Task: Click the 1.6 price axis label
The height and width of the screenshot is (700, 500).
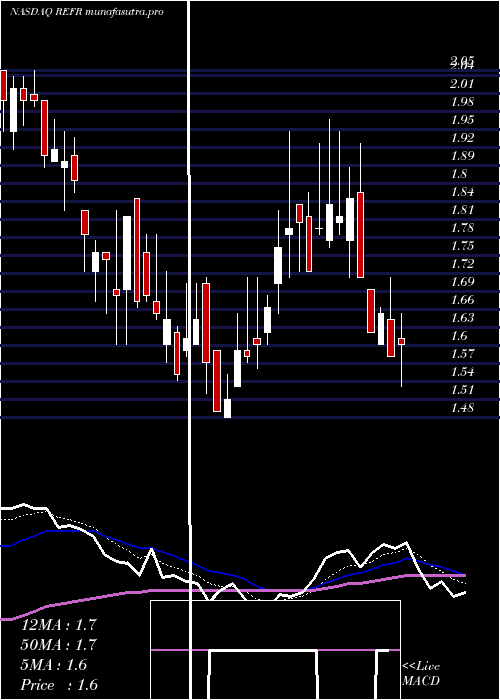Action: point(459,336)
